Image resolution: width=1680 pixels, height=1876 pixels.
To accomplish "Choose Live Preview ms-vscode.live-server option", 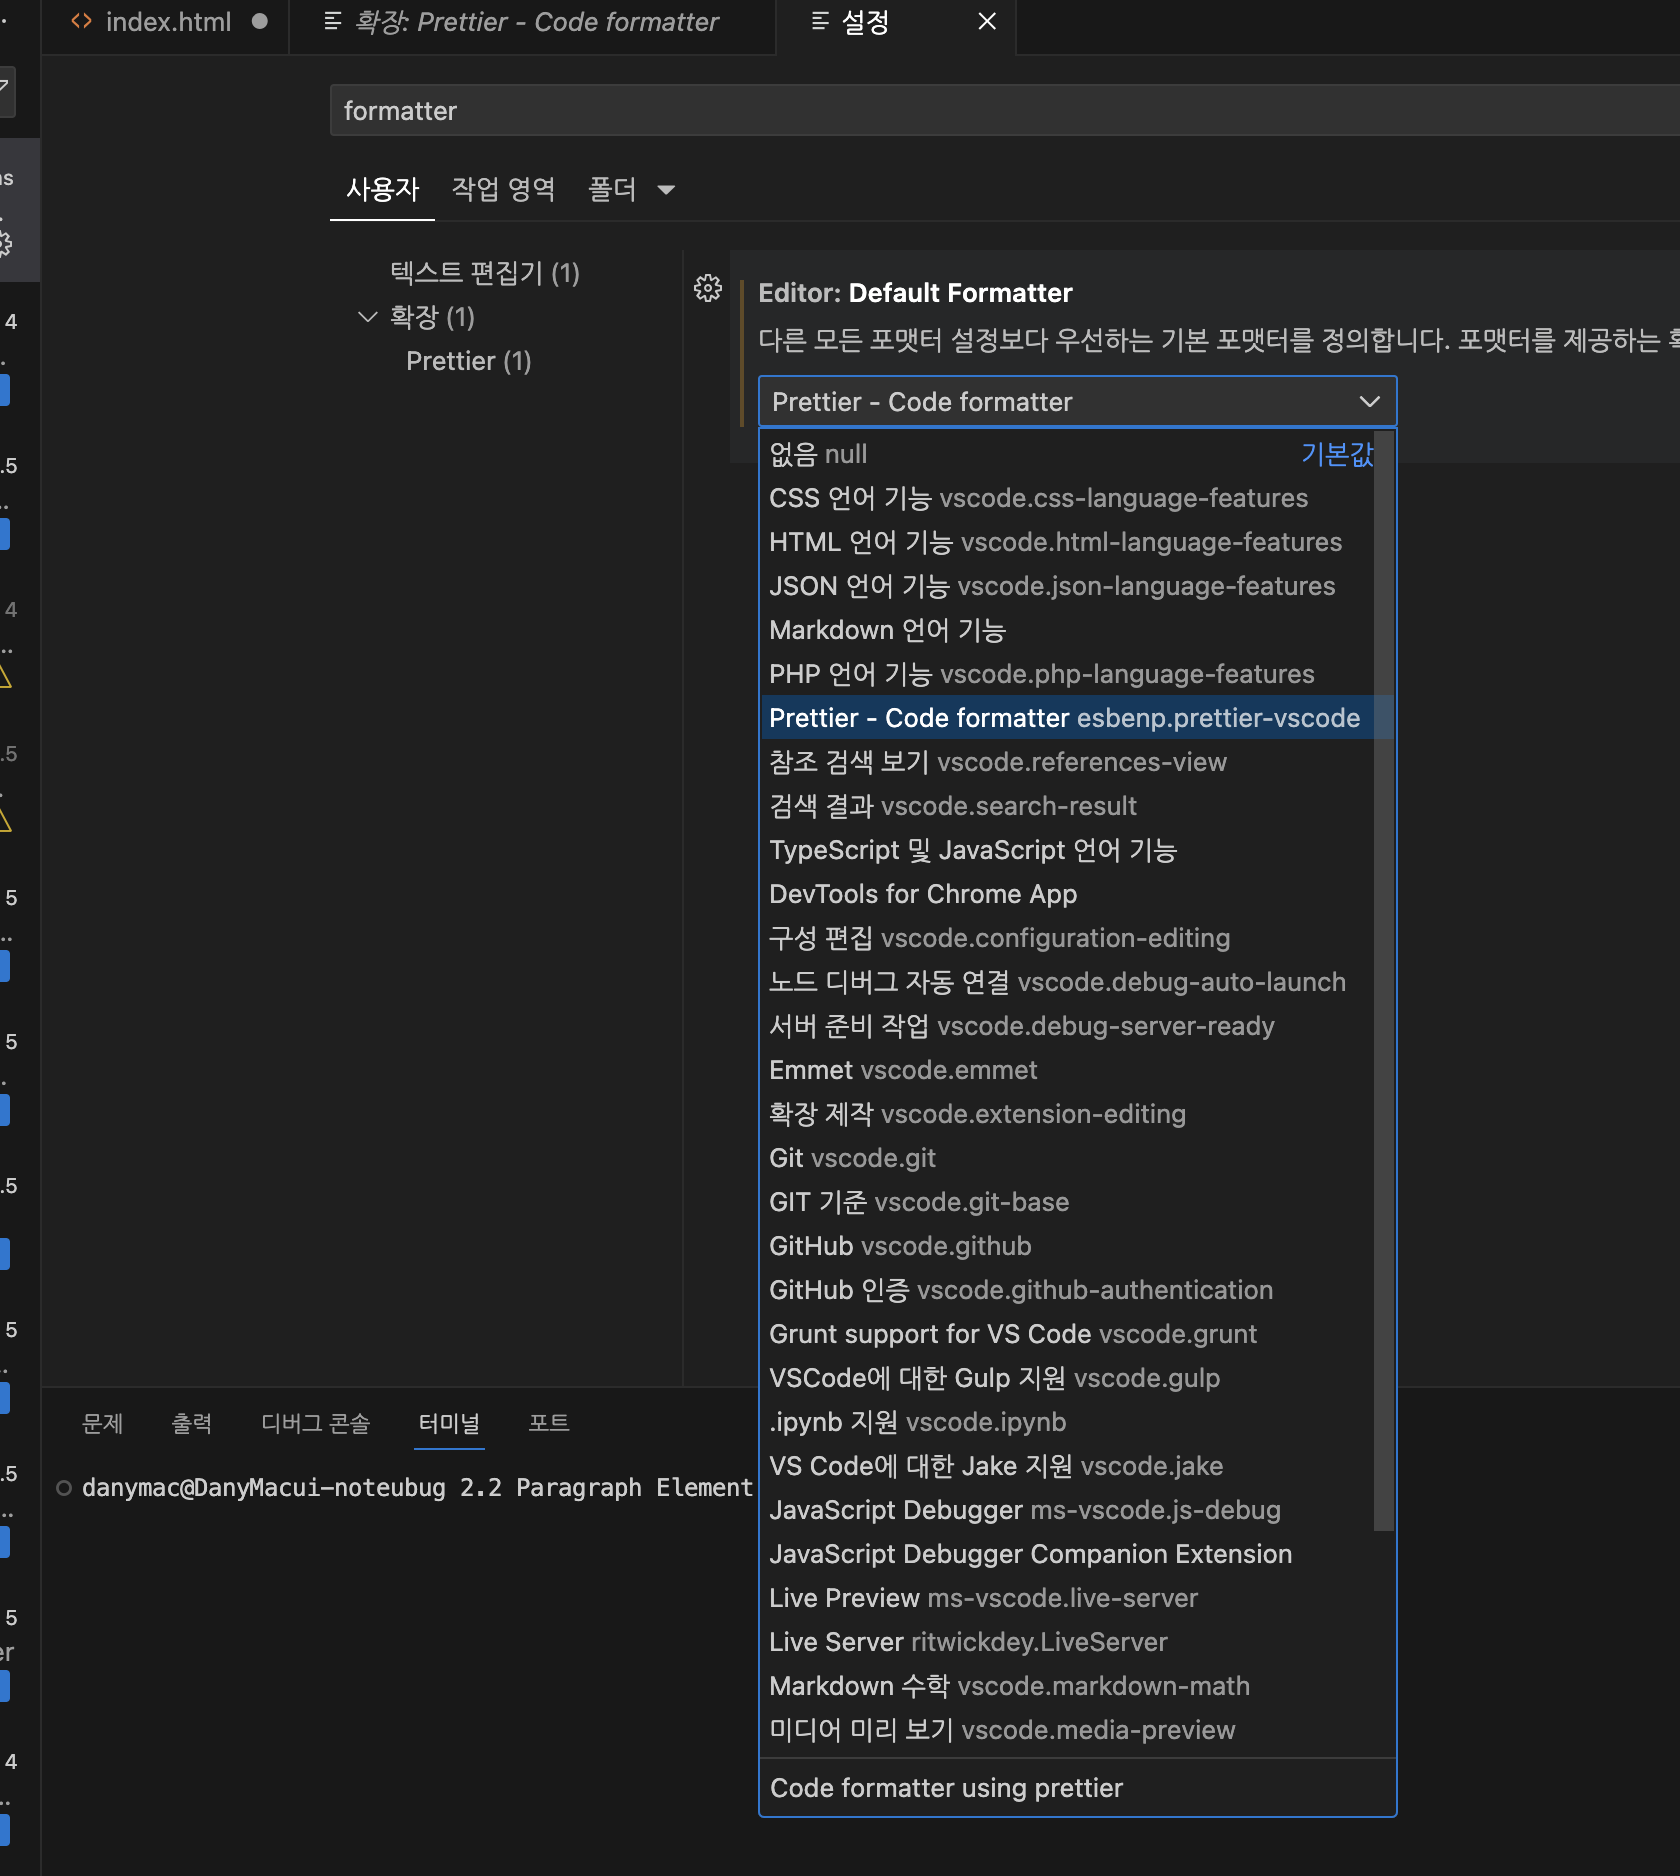I will coord(1067,1598).
